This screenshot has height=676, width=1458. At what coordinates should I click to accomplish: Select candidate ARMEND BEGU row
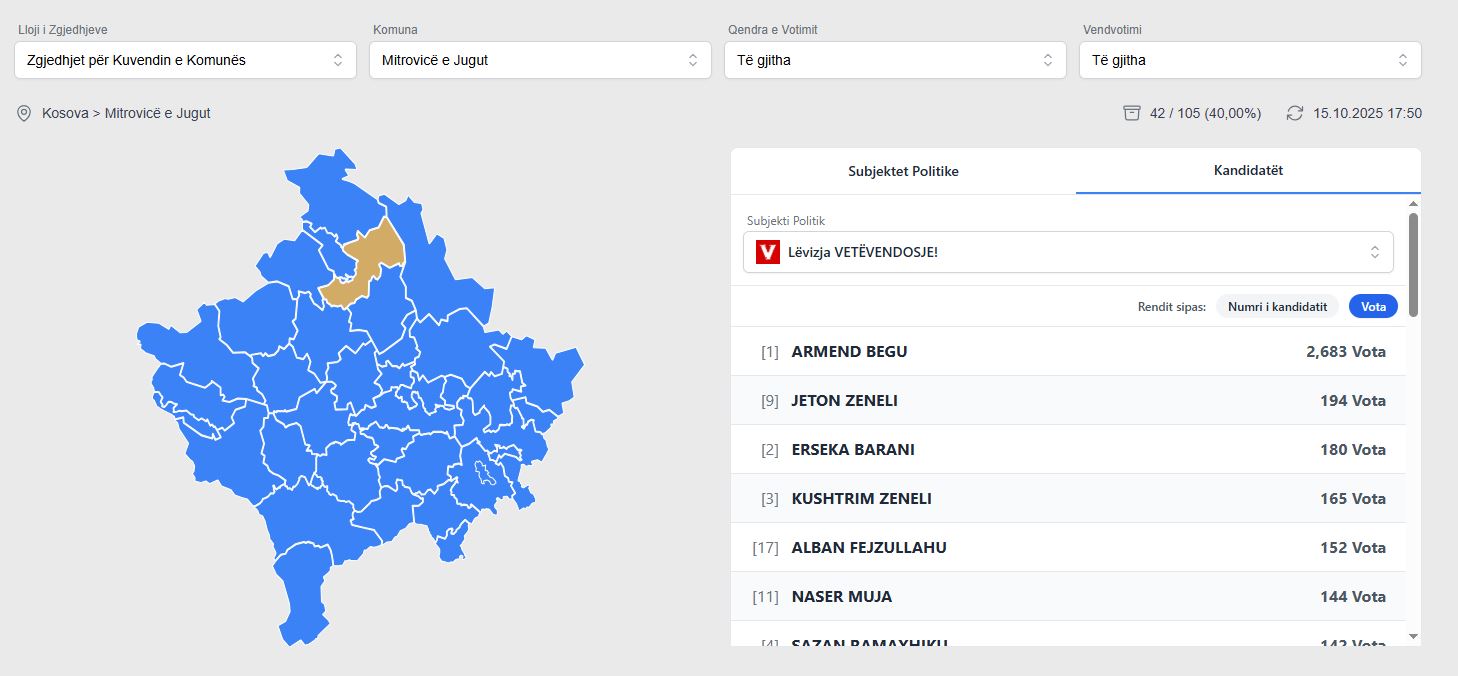(1068, 352)
